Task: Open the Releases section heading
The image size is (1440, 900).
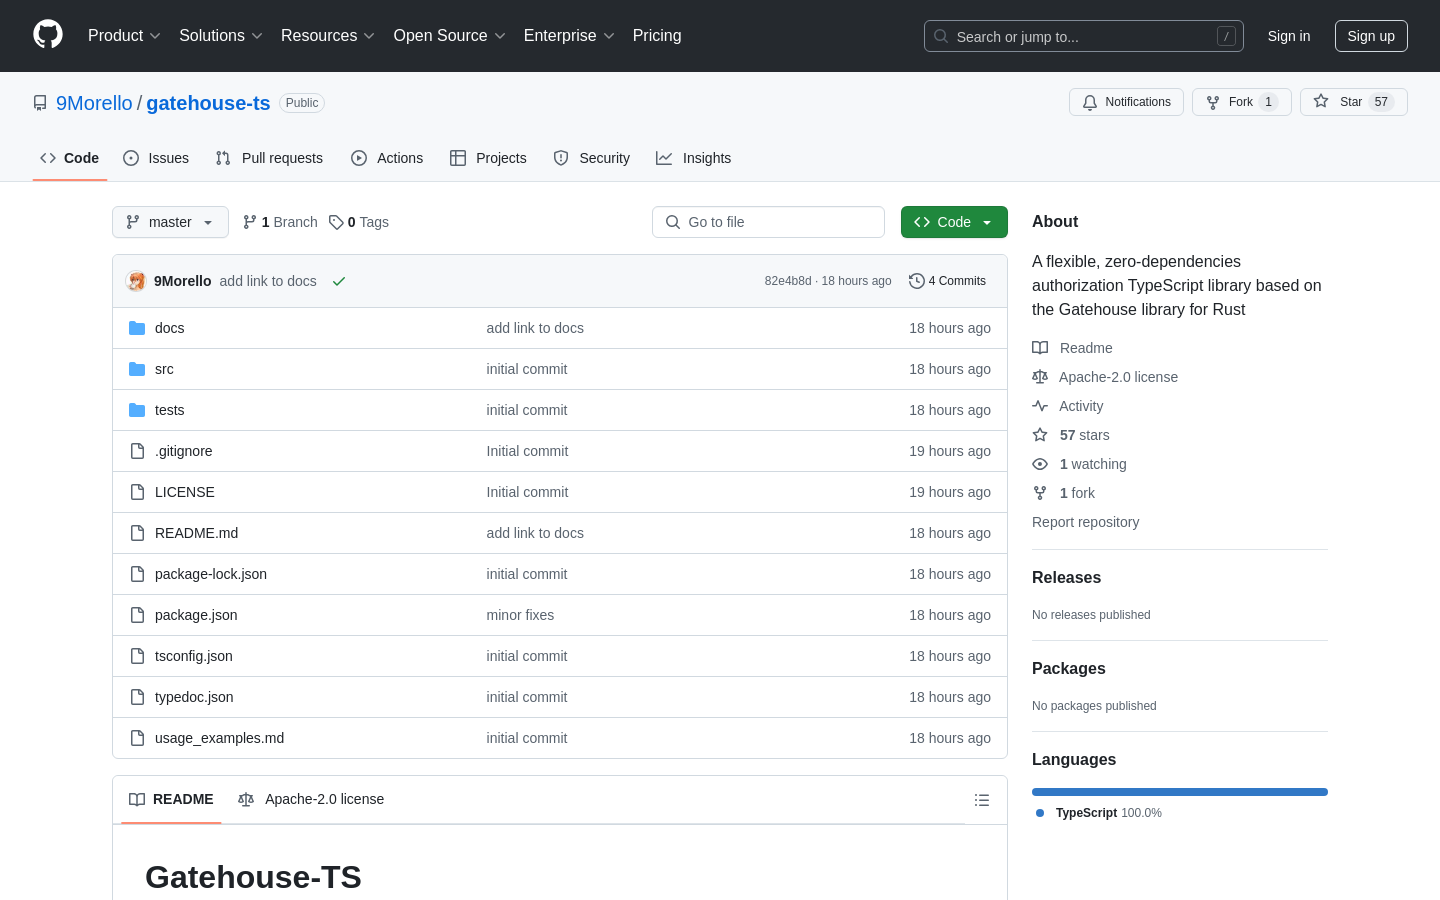Action: 1066,578
